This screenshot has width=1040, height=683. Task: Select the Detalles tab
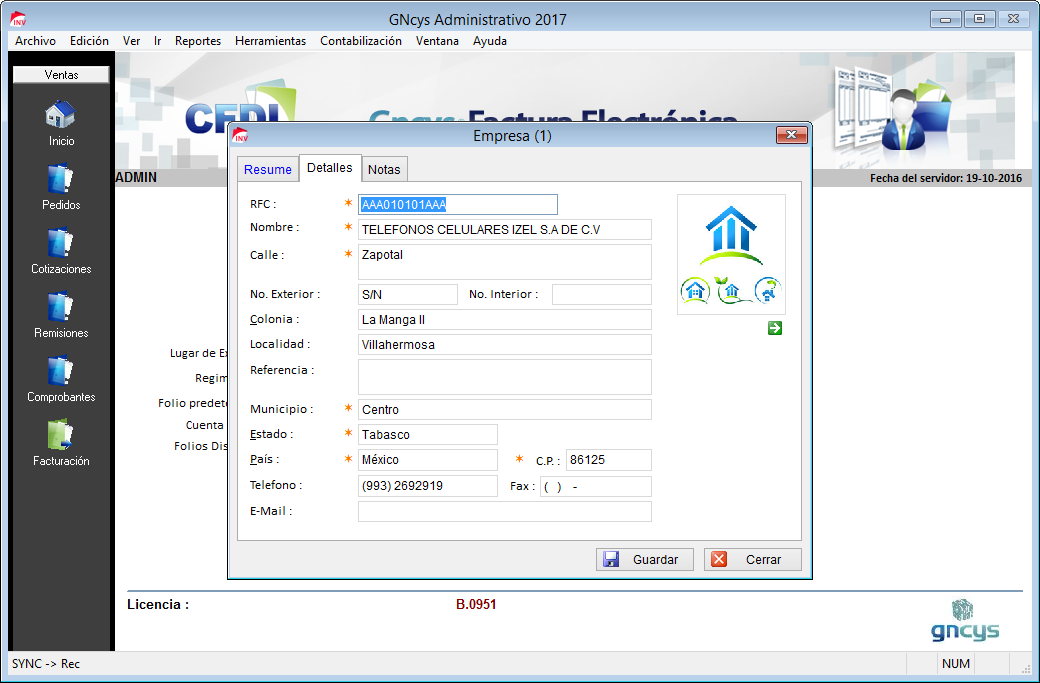click(330, 168)
